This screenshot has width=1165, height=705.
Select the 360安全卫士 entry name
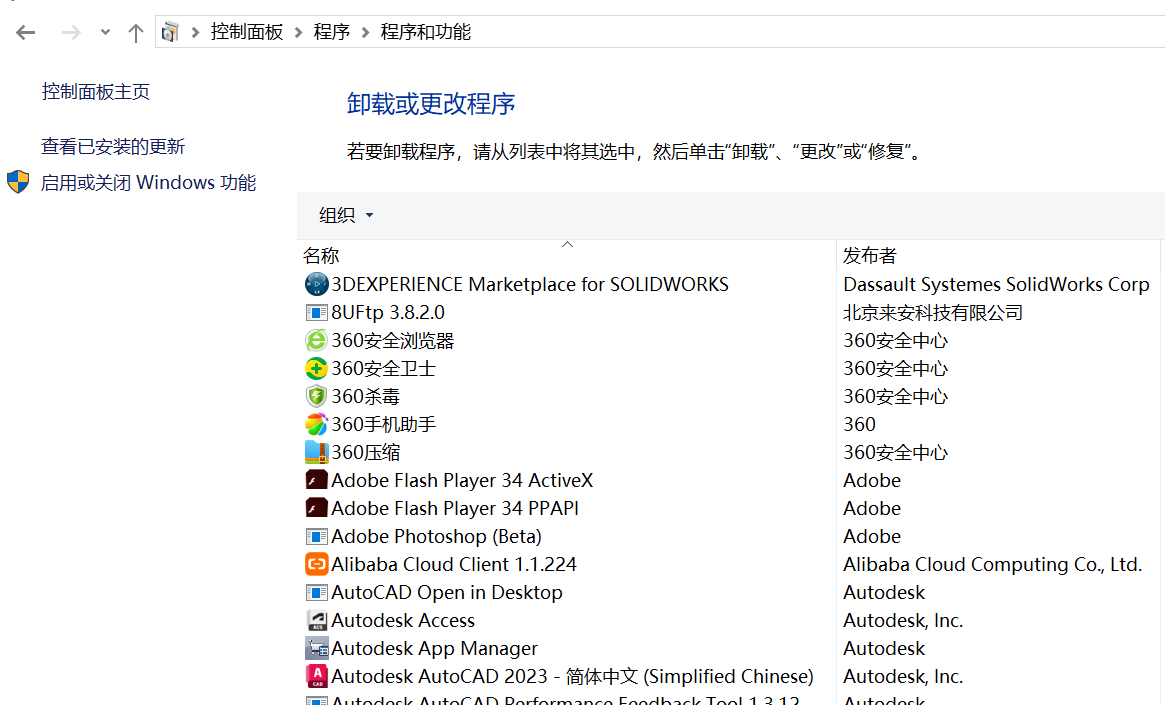383,368
